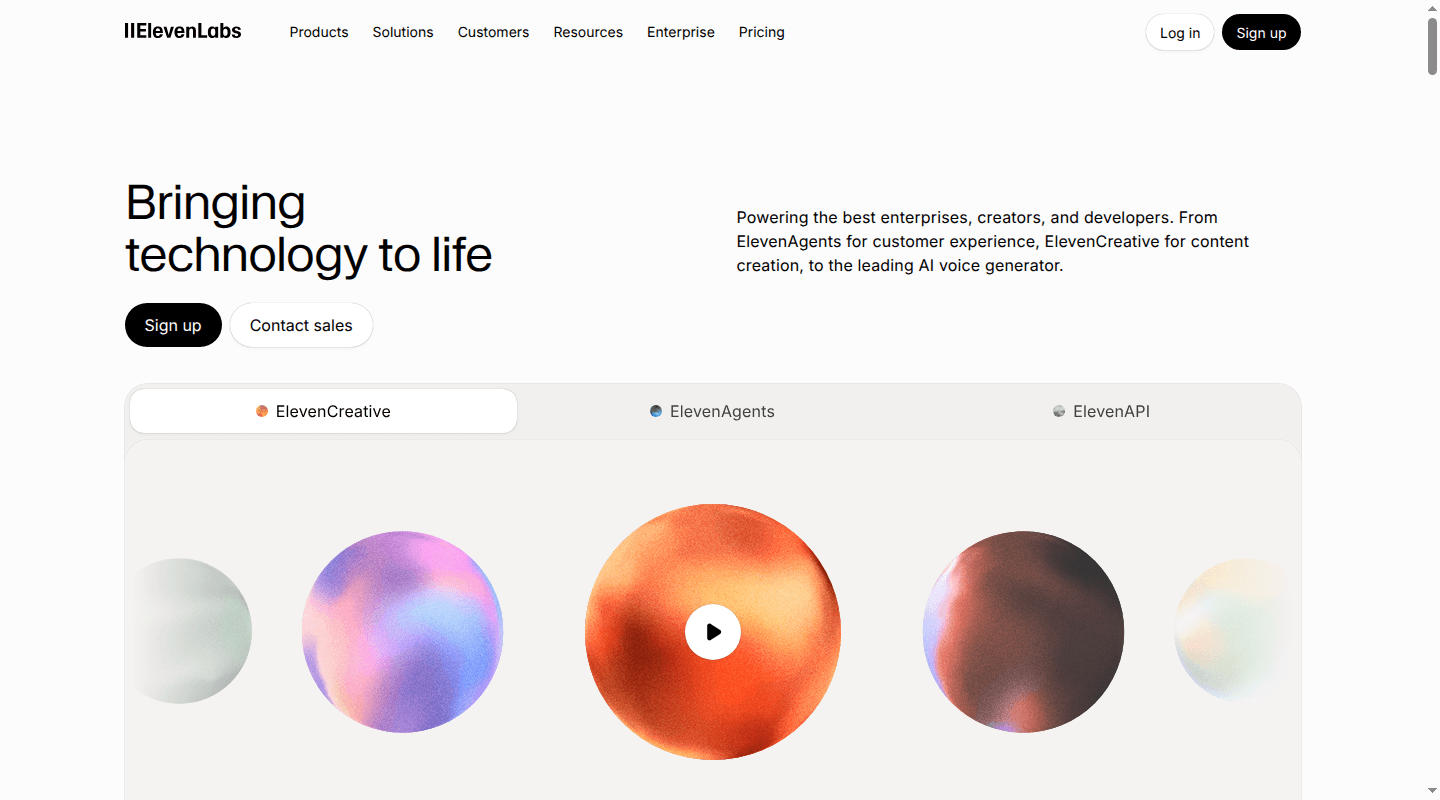1440x800 pixels.
Task: Click the scrollbar up arrow
Action: (1432, 7)
